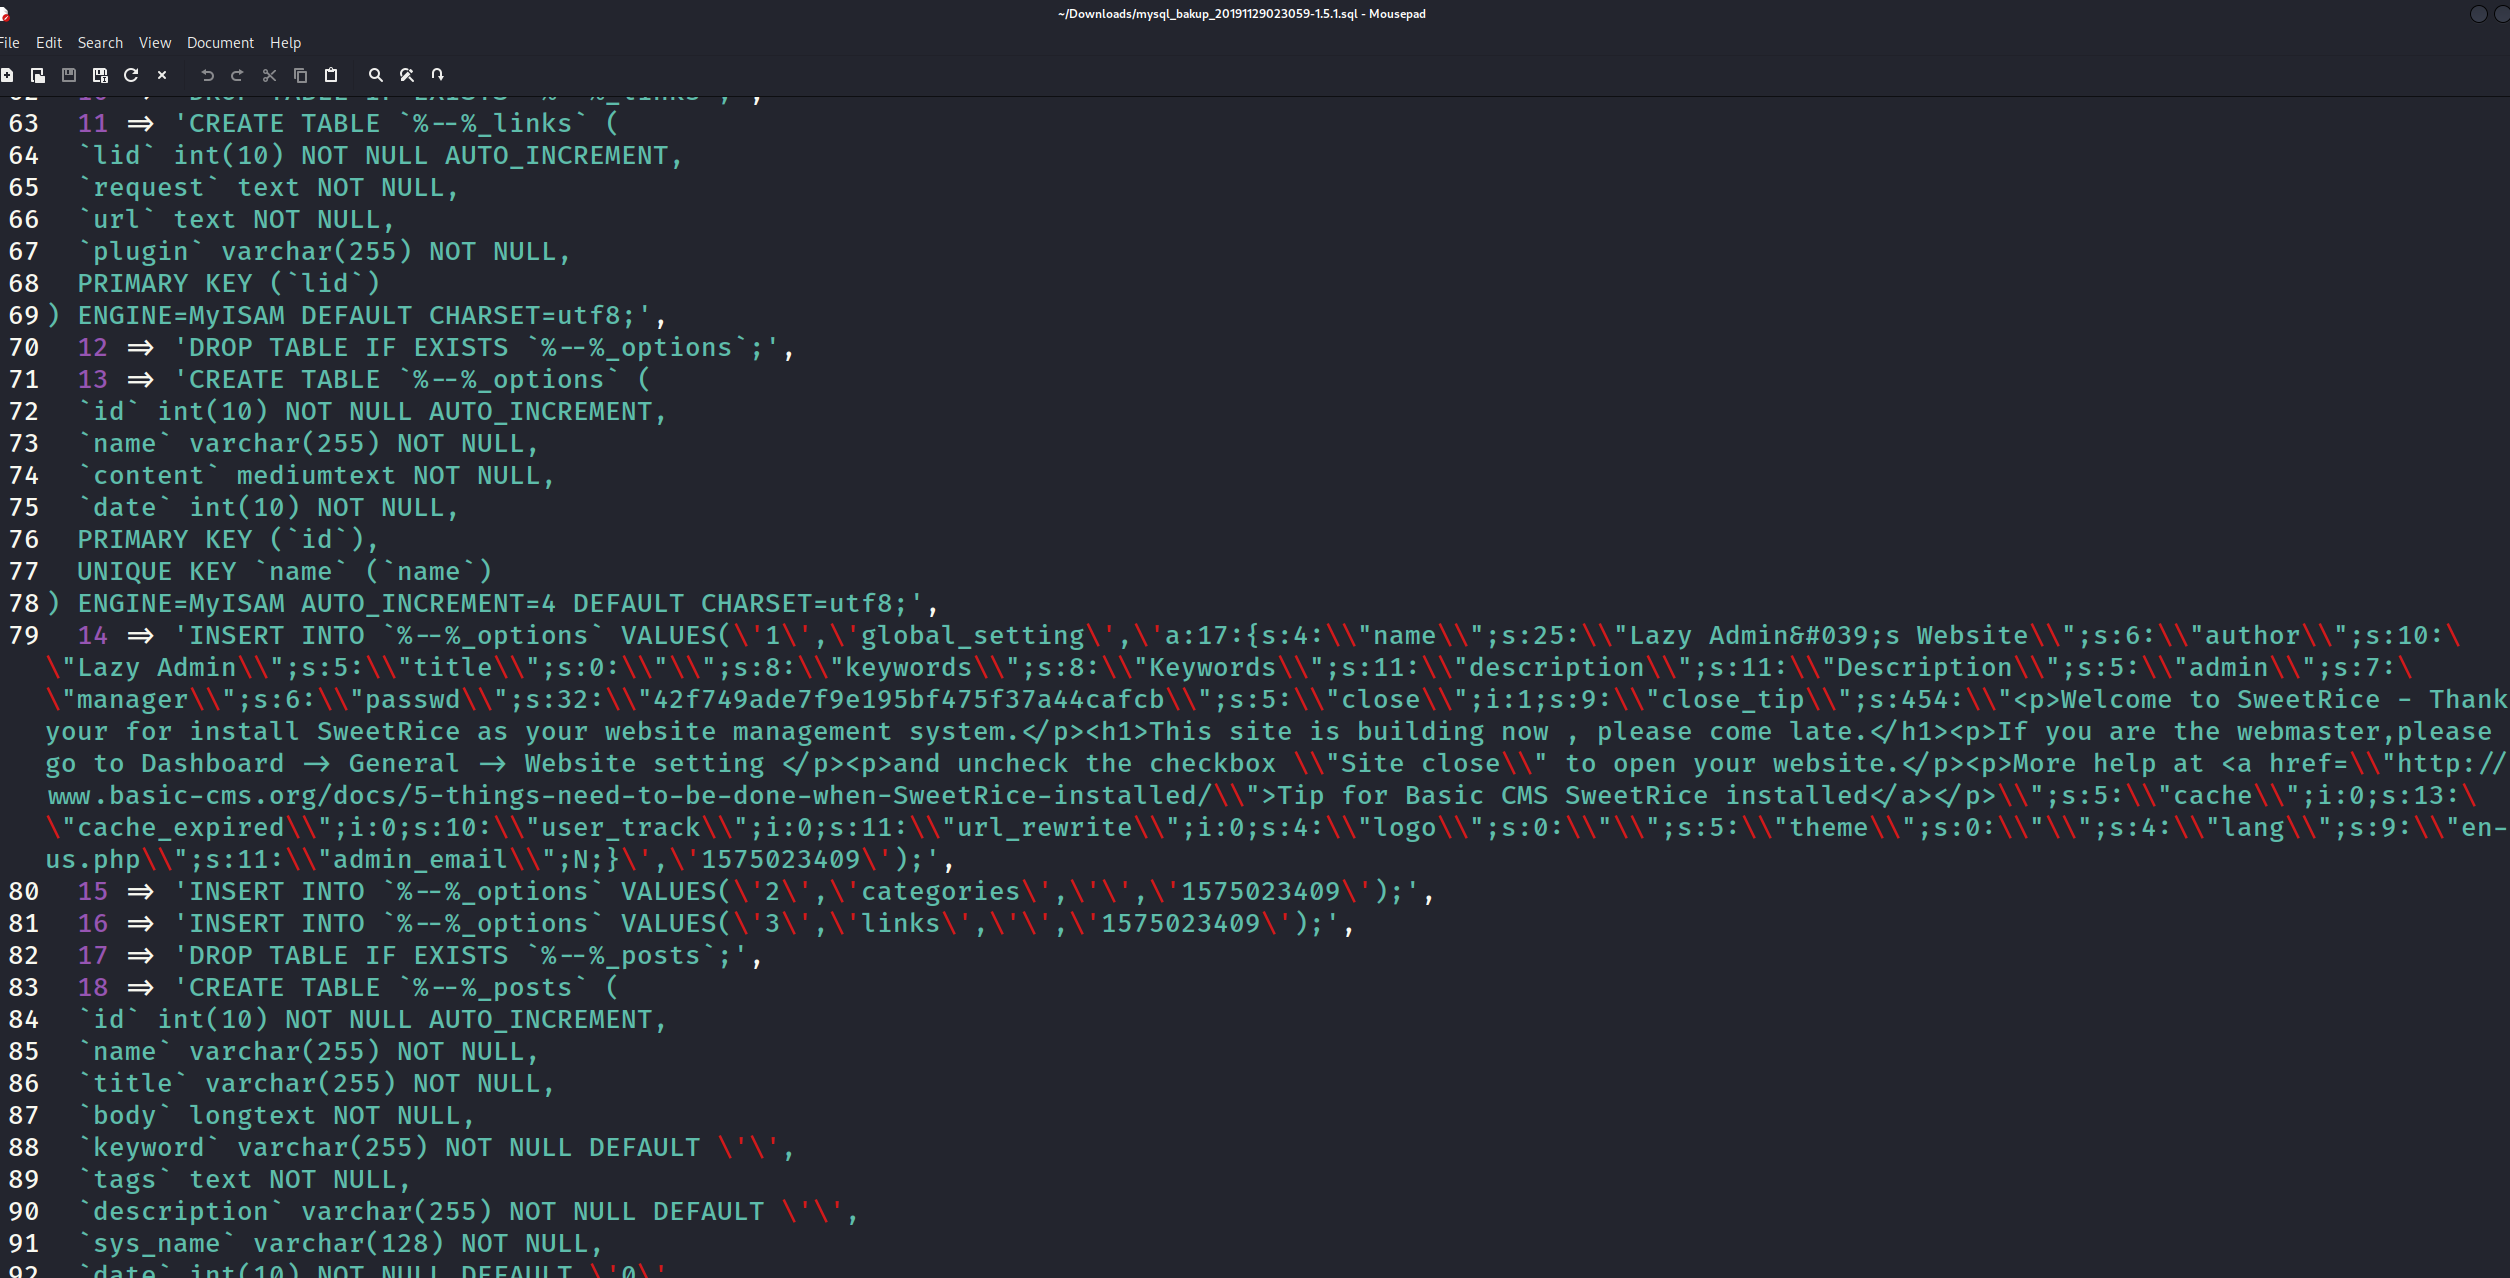Open the Search menu
The width and height of the screenshot is (2510, 1278).
(x=100, y=43)
